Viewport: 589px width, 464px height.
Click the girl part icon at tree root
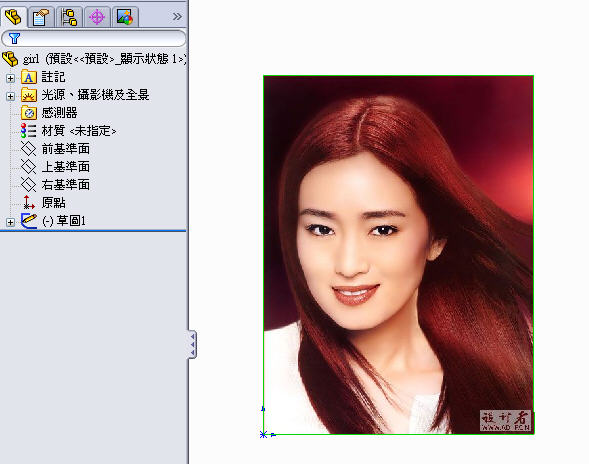[x=10, y=59]
